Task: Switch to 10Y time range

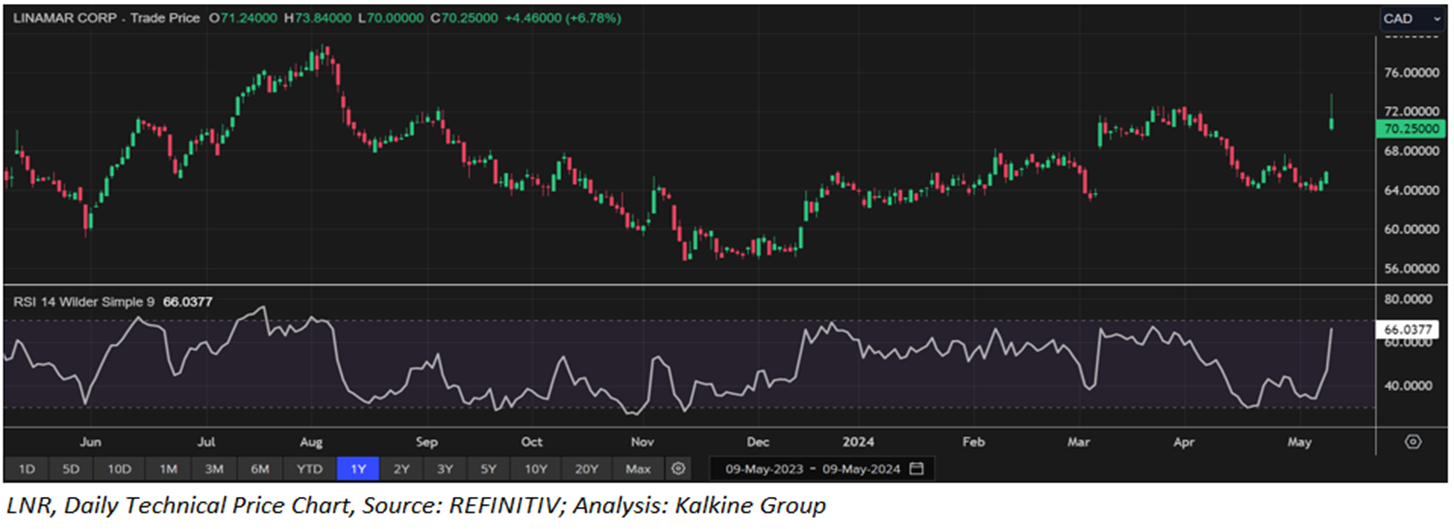Action: point(535,468)
